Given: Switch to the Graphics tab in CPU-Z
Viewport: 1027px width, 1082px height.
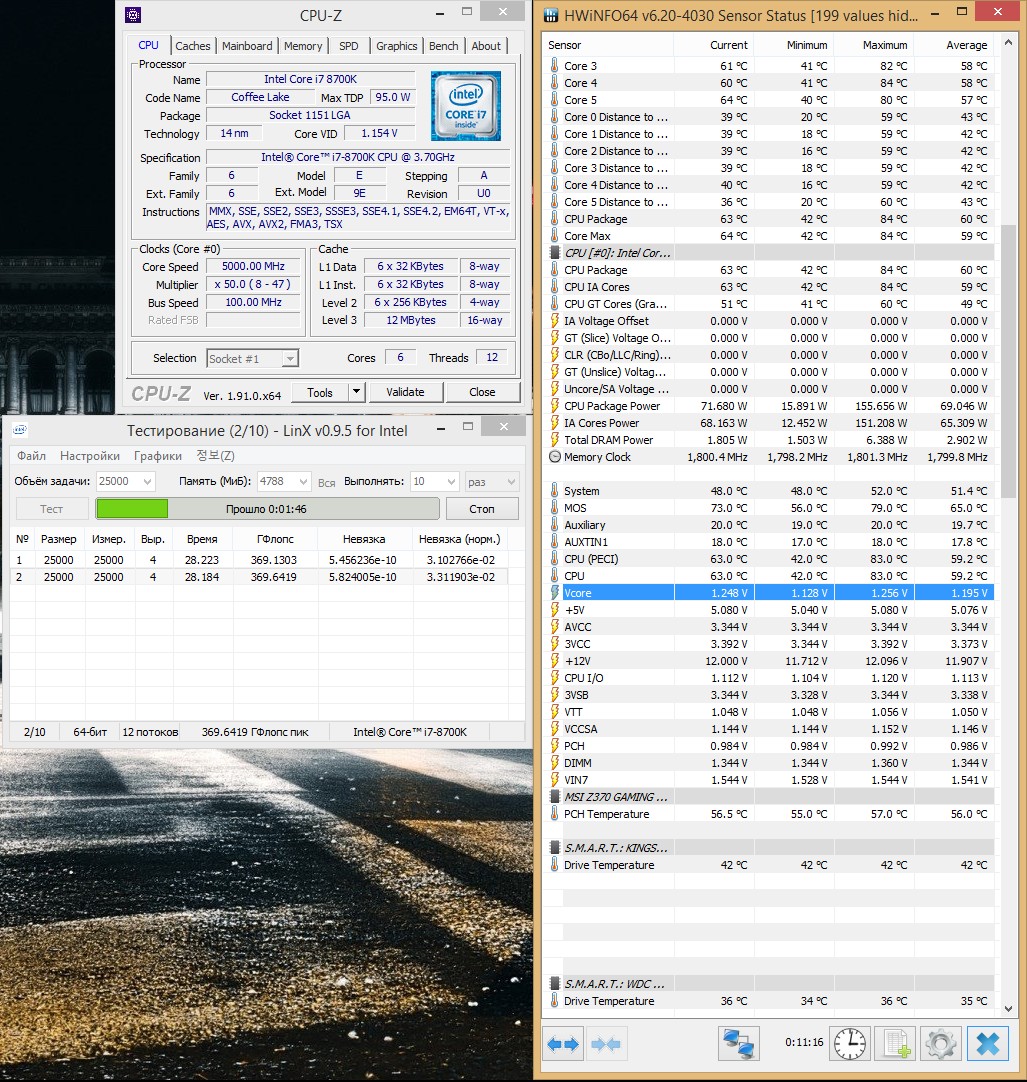Looking at the screenshot, I should [396, 46].
